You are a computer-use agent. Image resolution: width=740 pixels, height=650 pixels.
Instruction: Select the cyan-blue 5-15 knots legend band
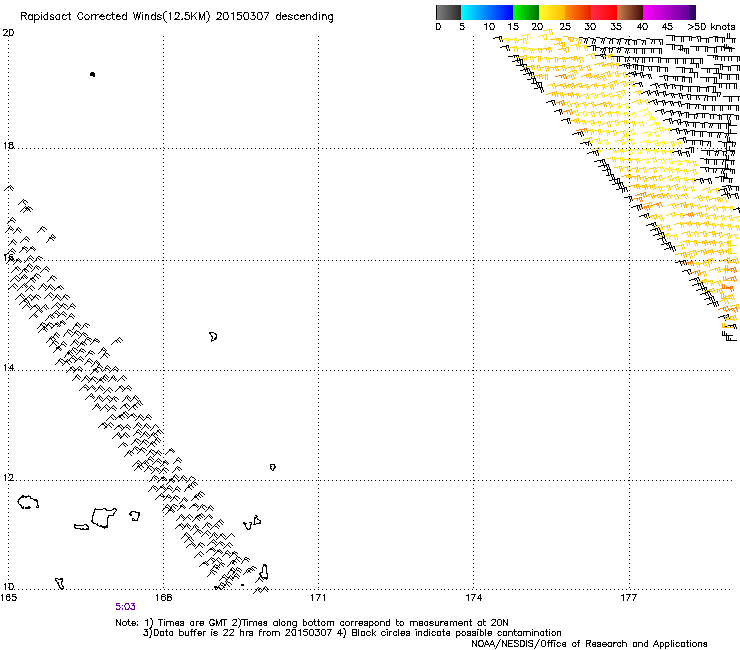tap(487, 12)
